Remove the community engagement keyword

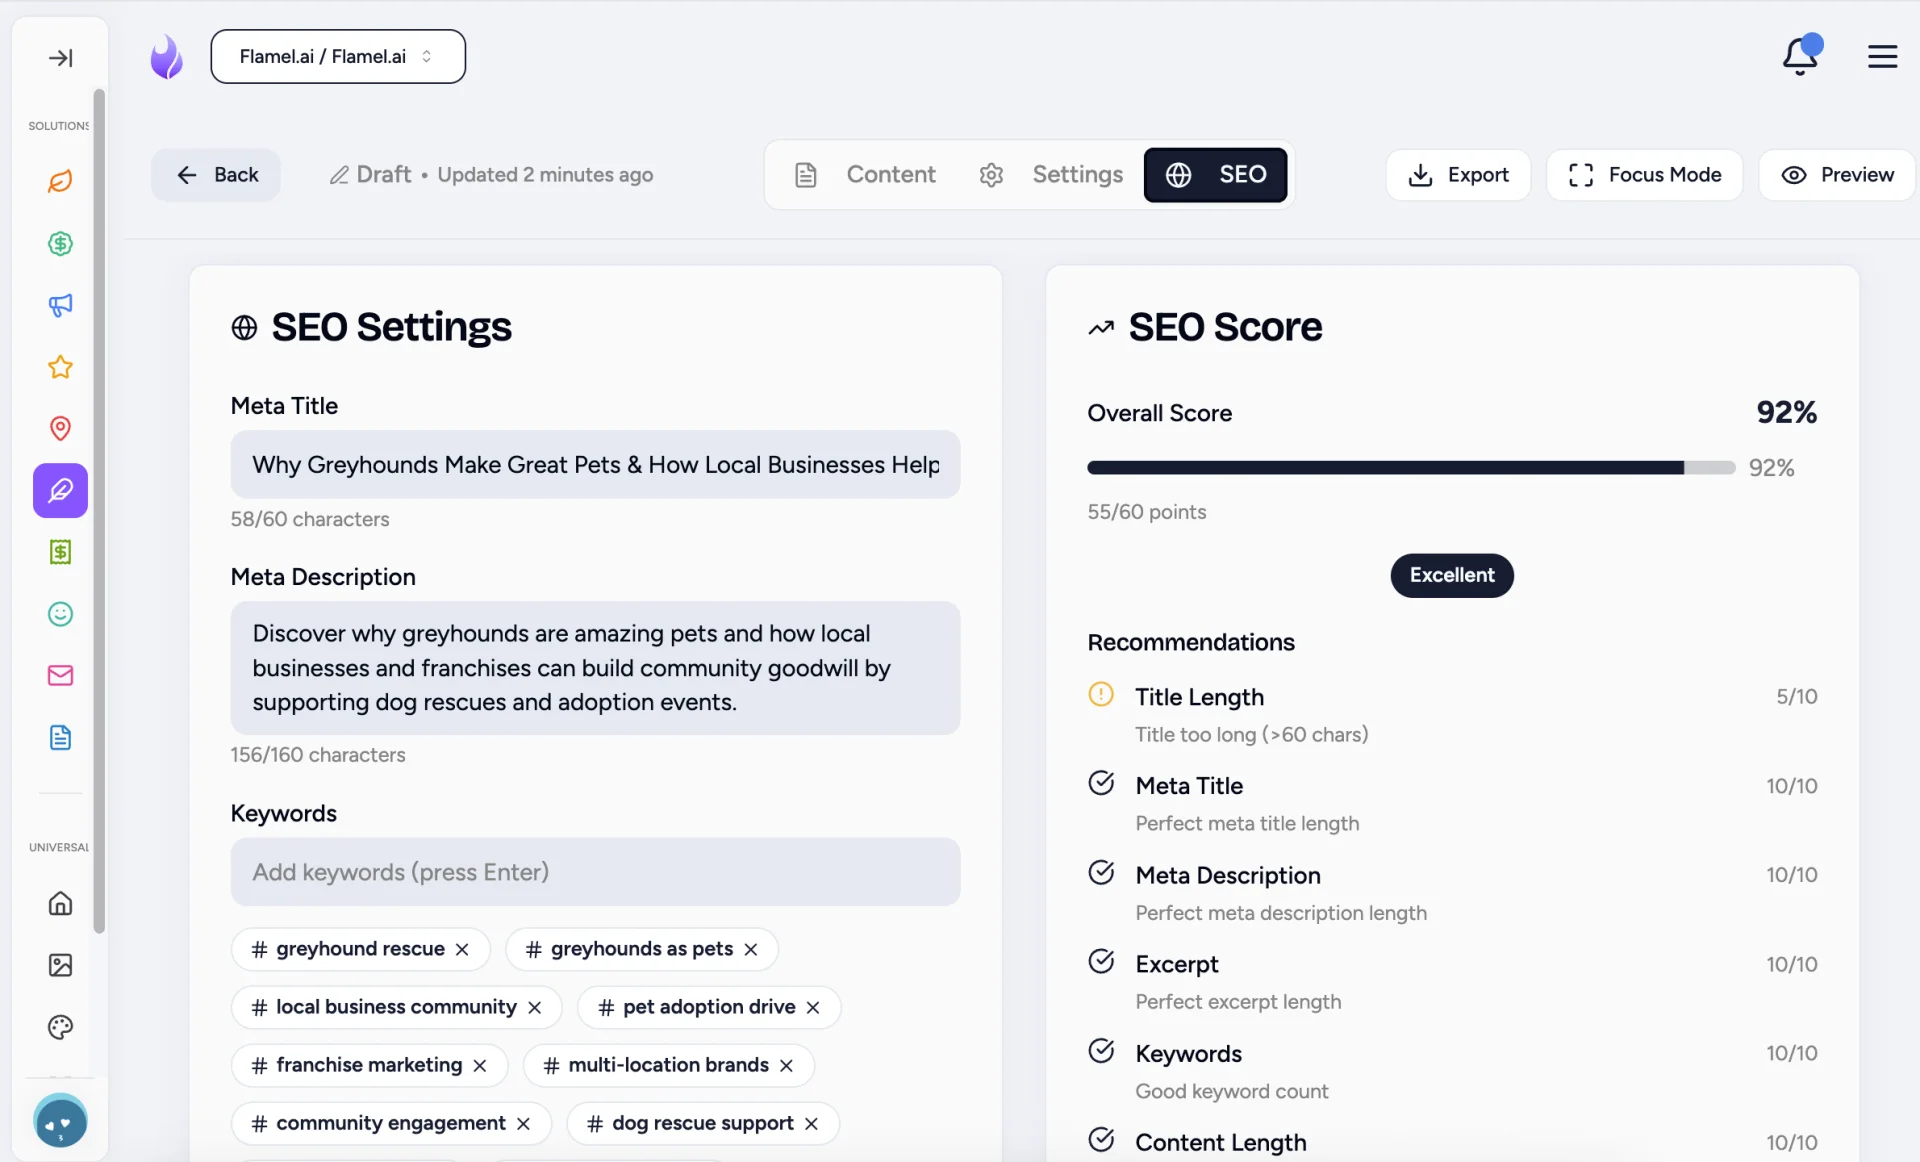tap(523, 1123)
